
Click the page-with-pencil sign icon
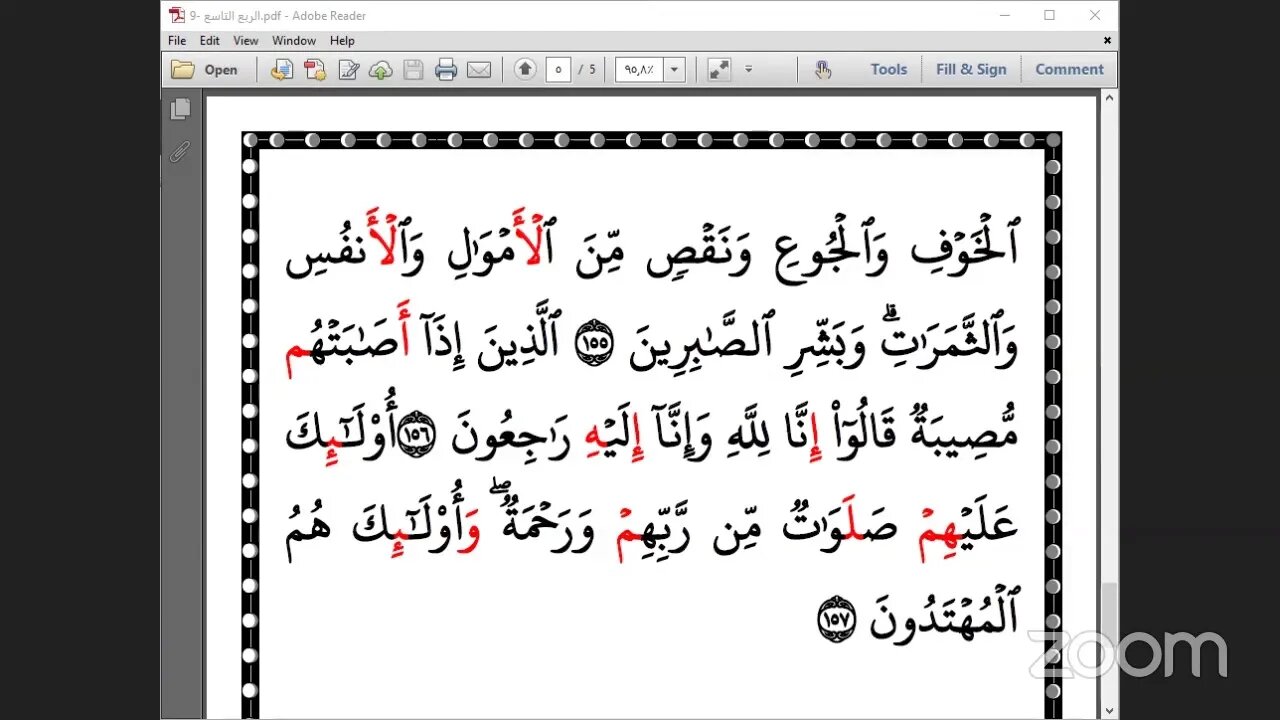click(x=348, y=69)
